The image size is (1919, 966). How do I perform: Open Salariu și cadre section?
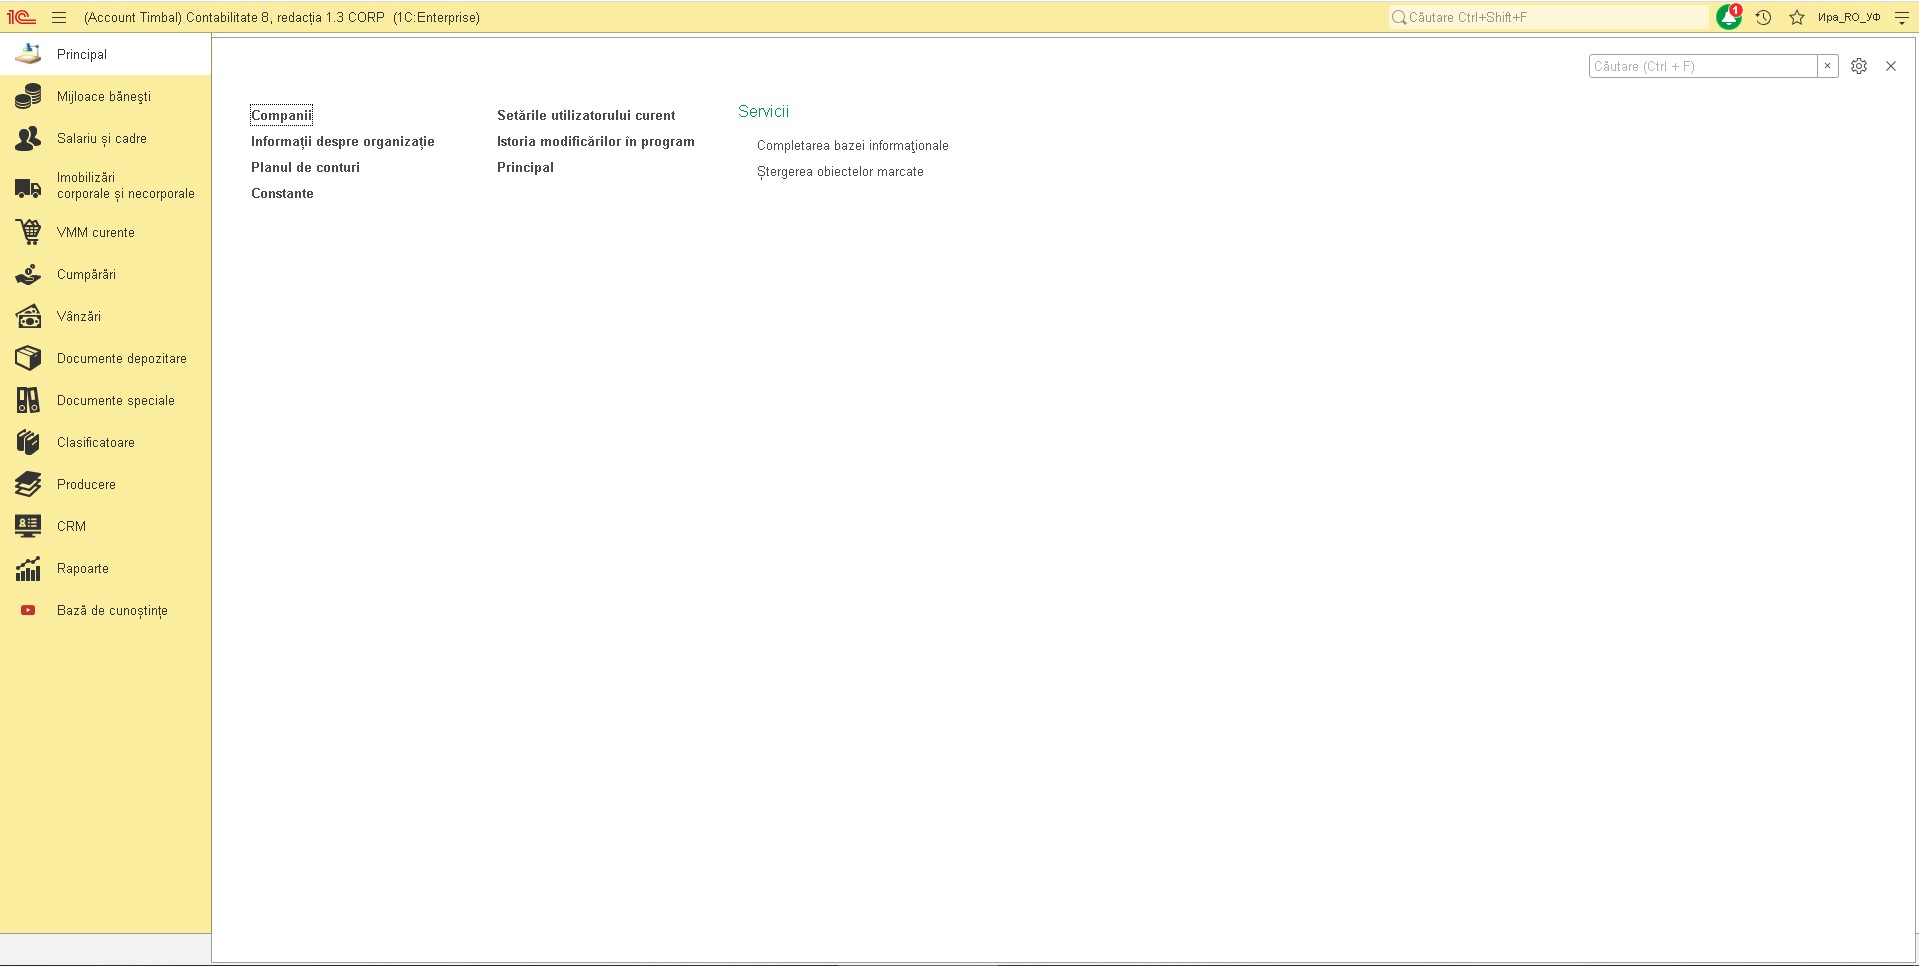[105, 138]
